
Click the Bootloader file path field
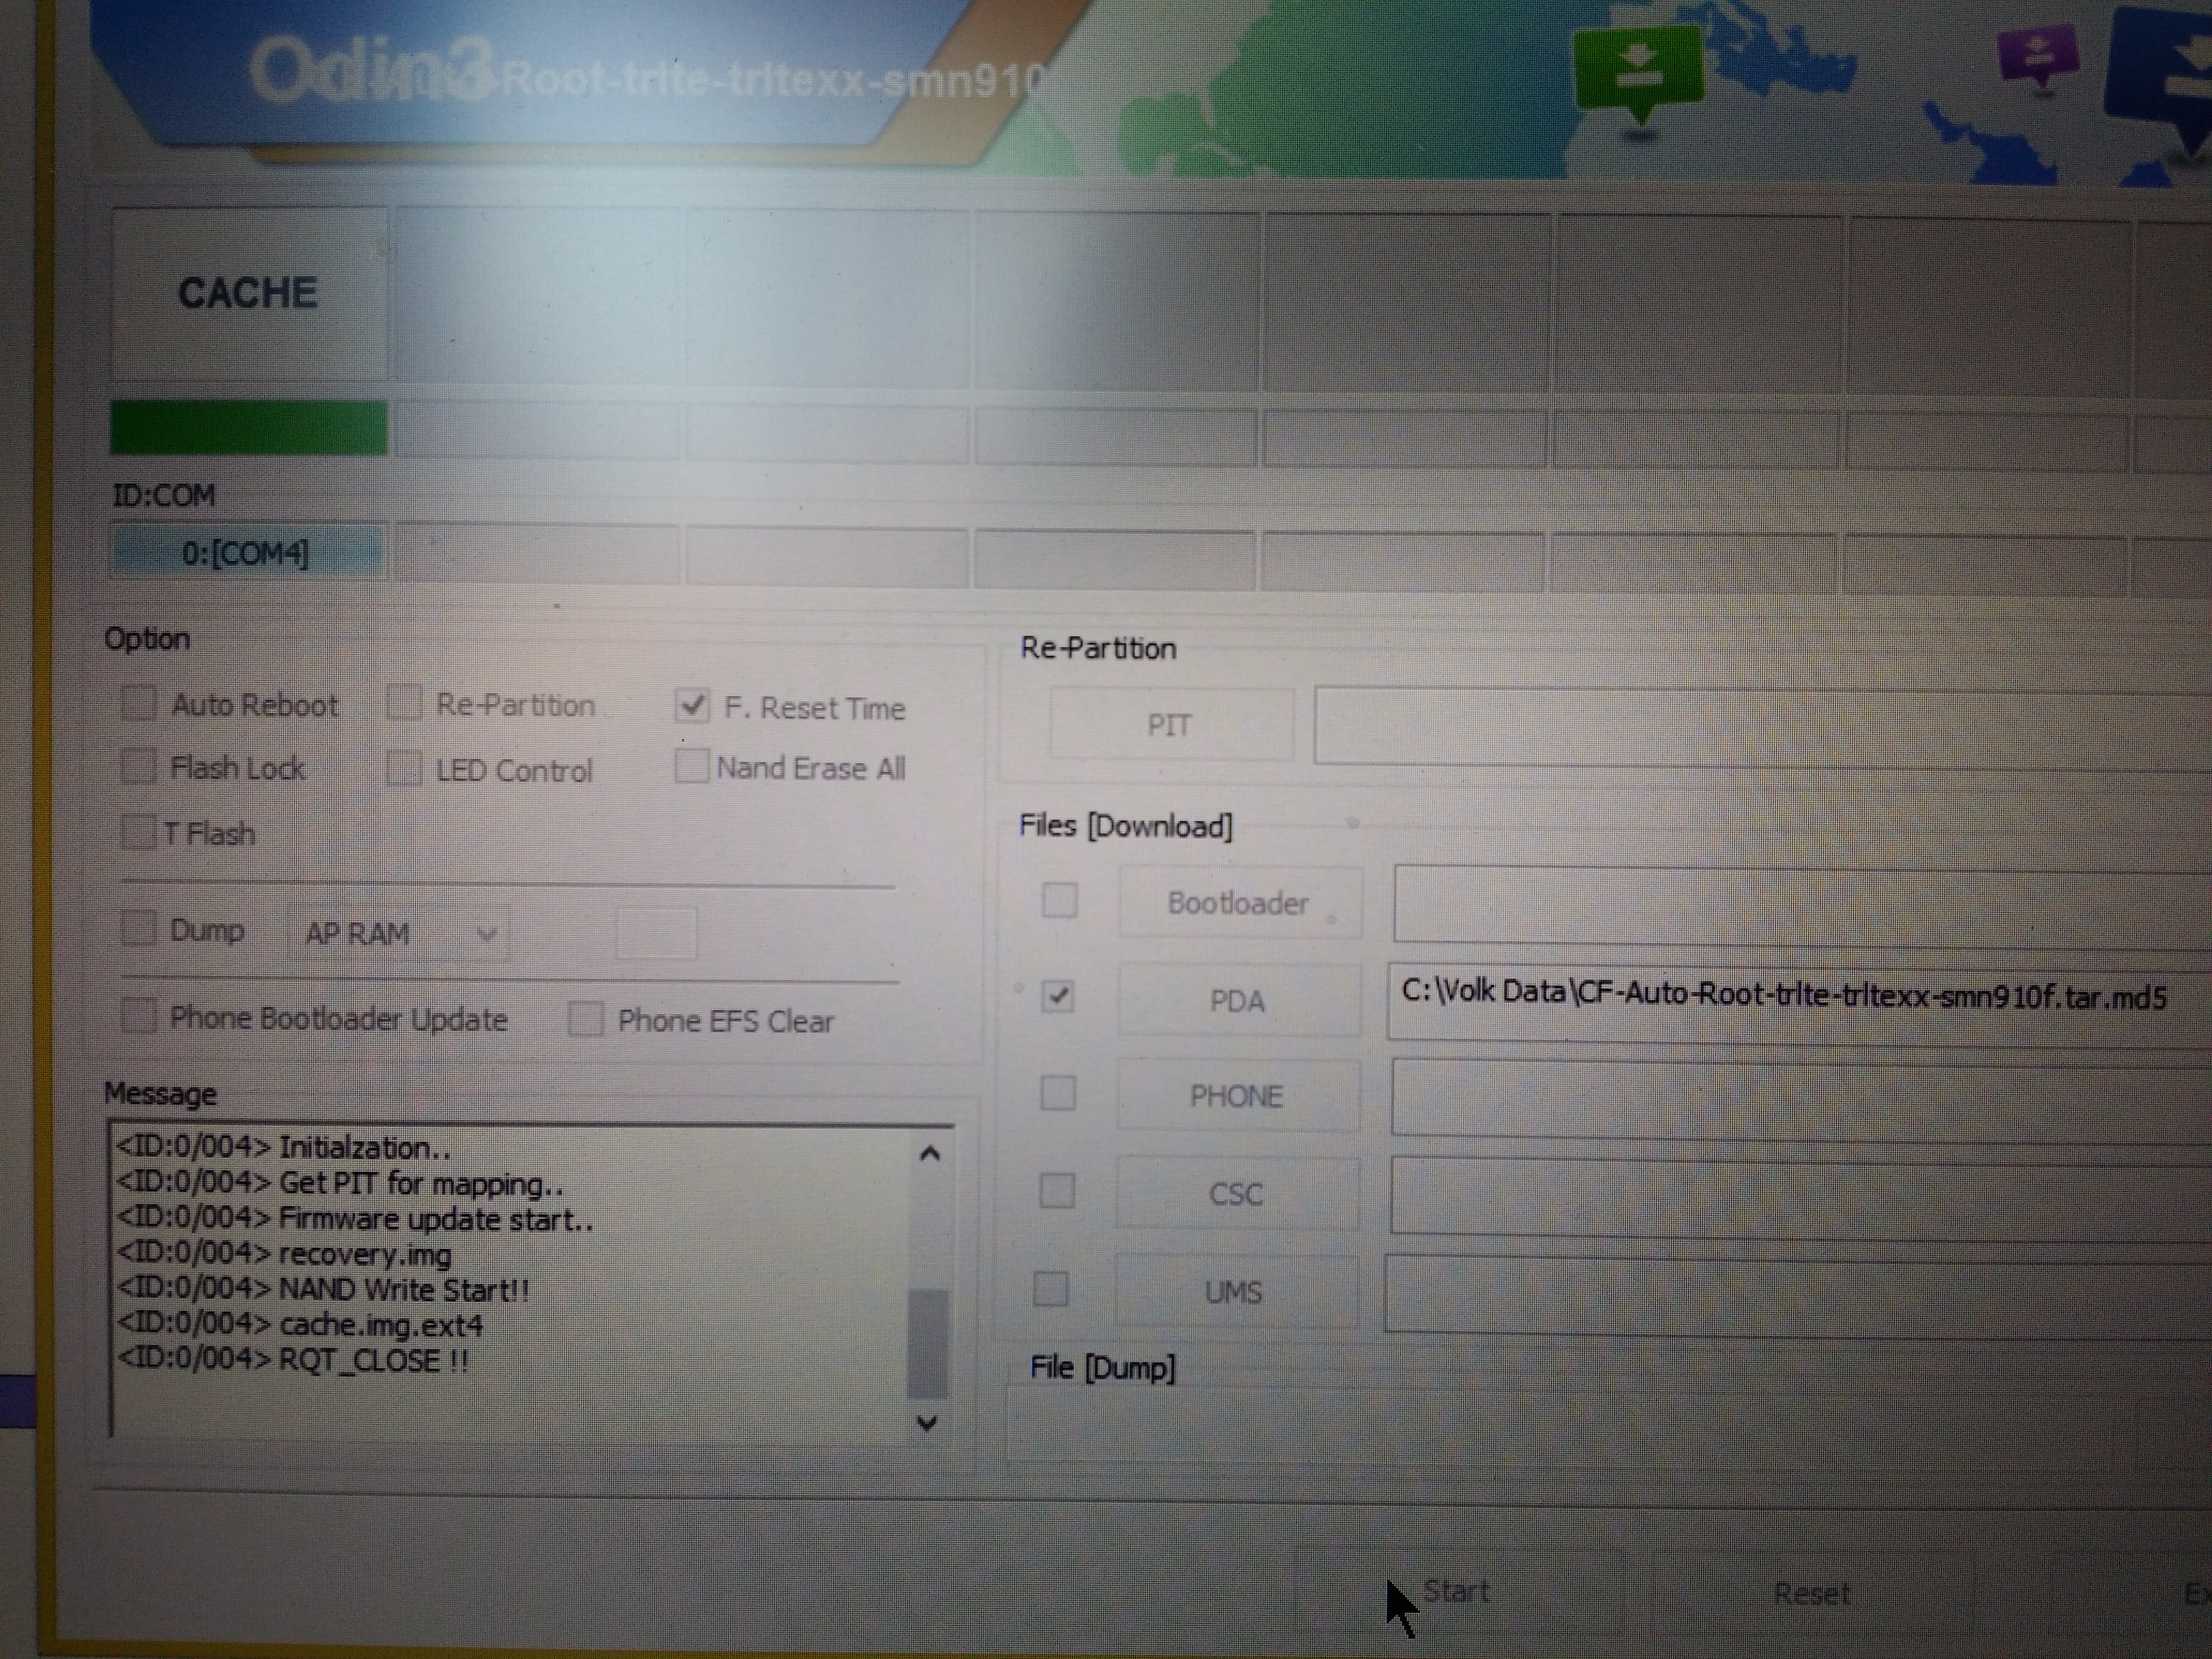[x=1803, y=905]
